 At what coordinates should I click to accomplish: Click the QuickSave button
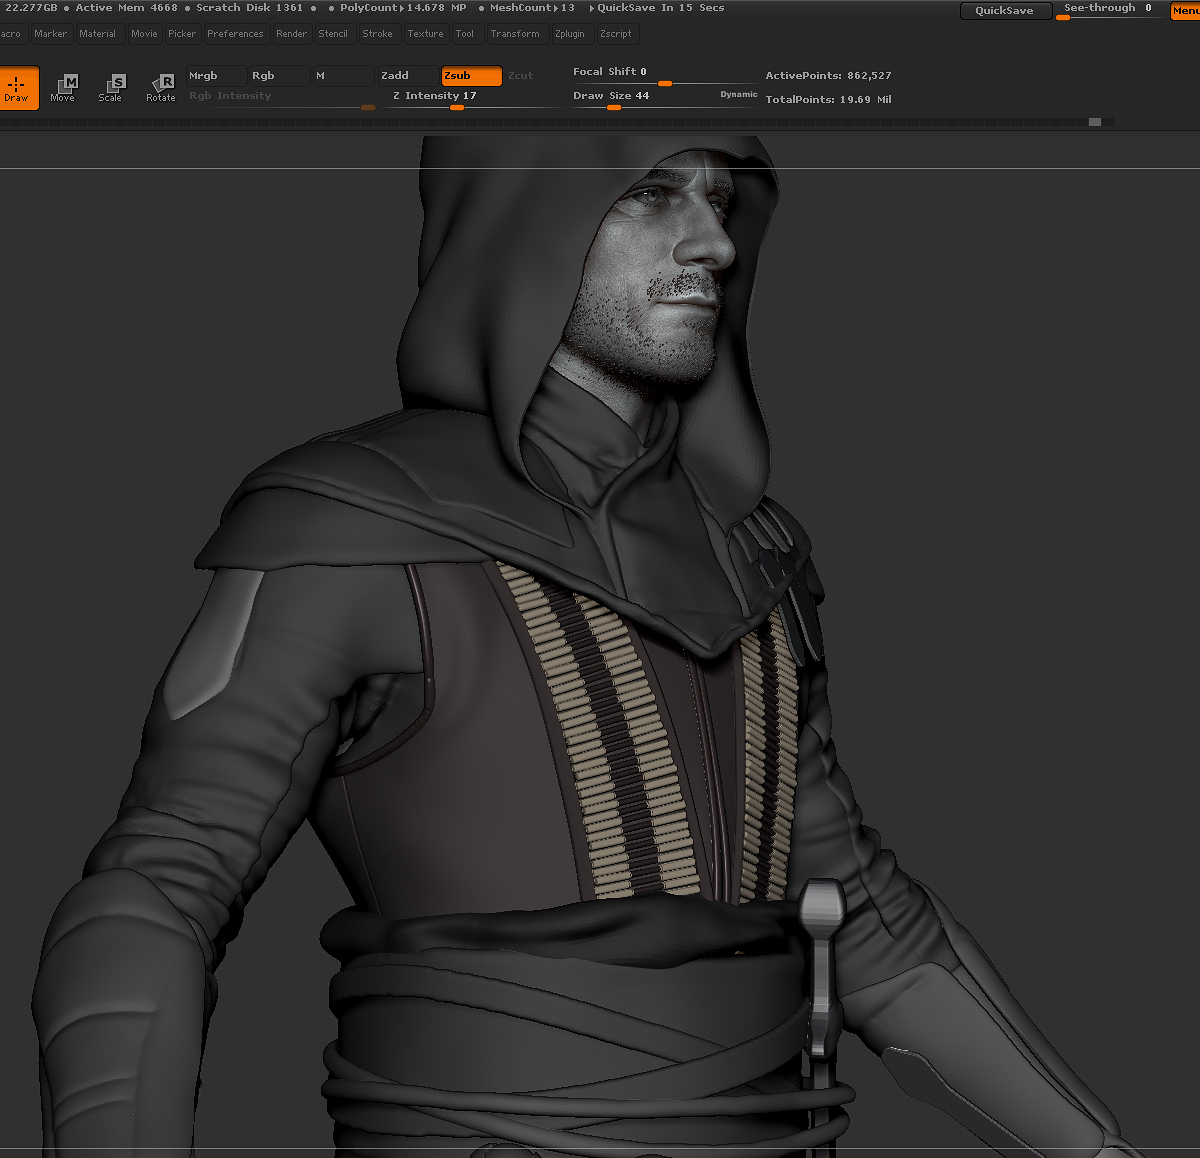click(x=1005, y=11)
